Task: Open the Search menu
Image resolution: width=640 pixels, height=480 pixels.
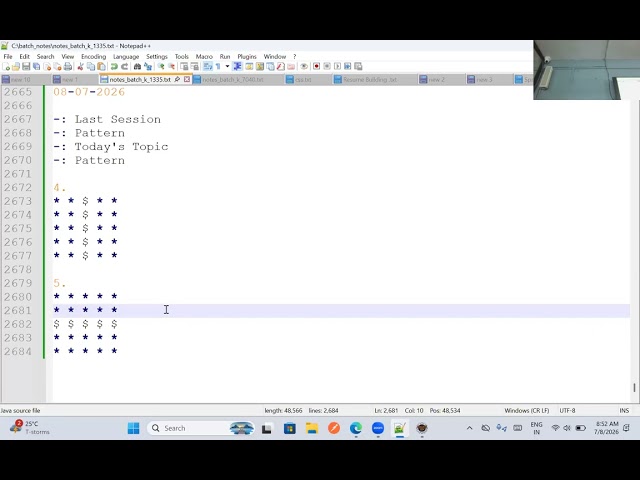Action: [x=45, y=56]
